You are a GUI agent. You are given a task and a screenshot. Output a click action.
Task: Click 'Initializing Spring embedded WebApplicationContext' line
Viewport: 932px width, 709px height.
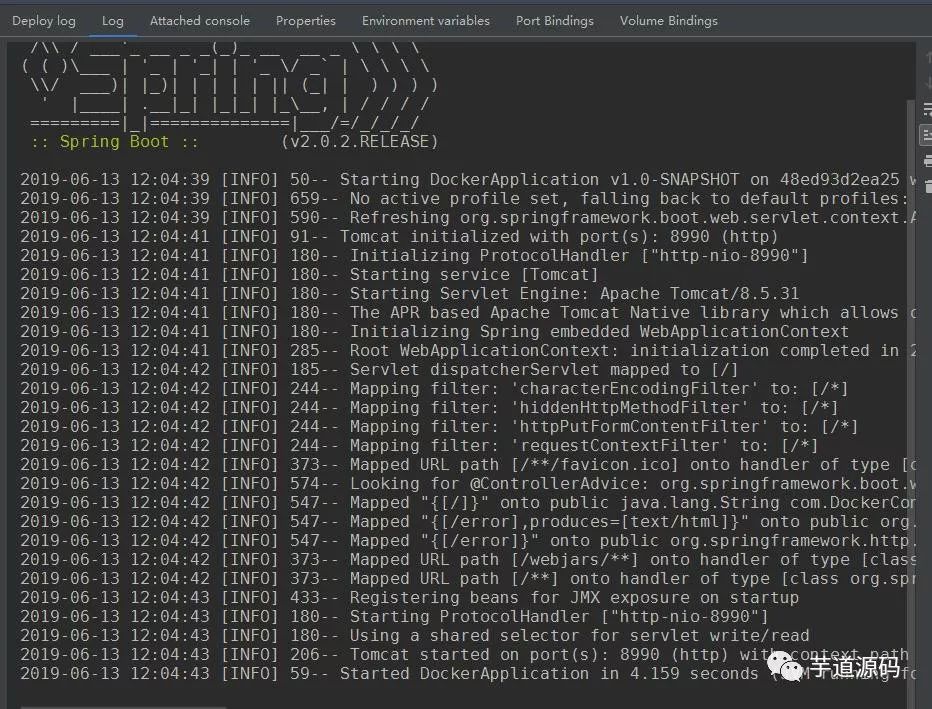[x=434, y=332]
